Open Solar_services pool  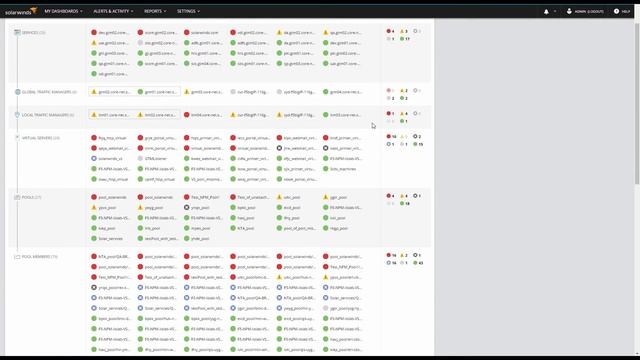(x=111, y=239)
